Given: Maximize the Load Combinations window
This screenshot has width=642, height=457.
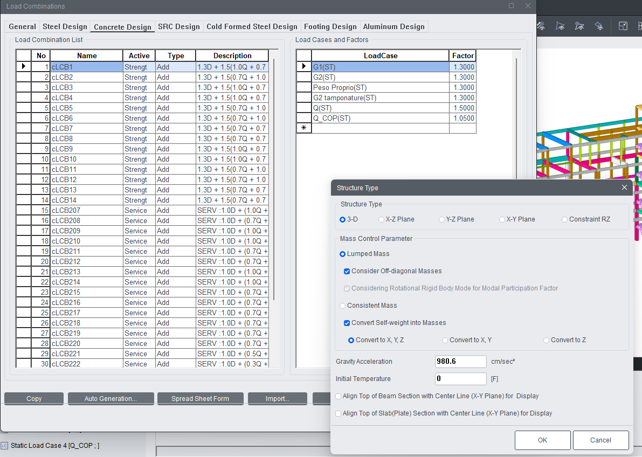Looking at the screenshot, I should [511, 6].
